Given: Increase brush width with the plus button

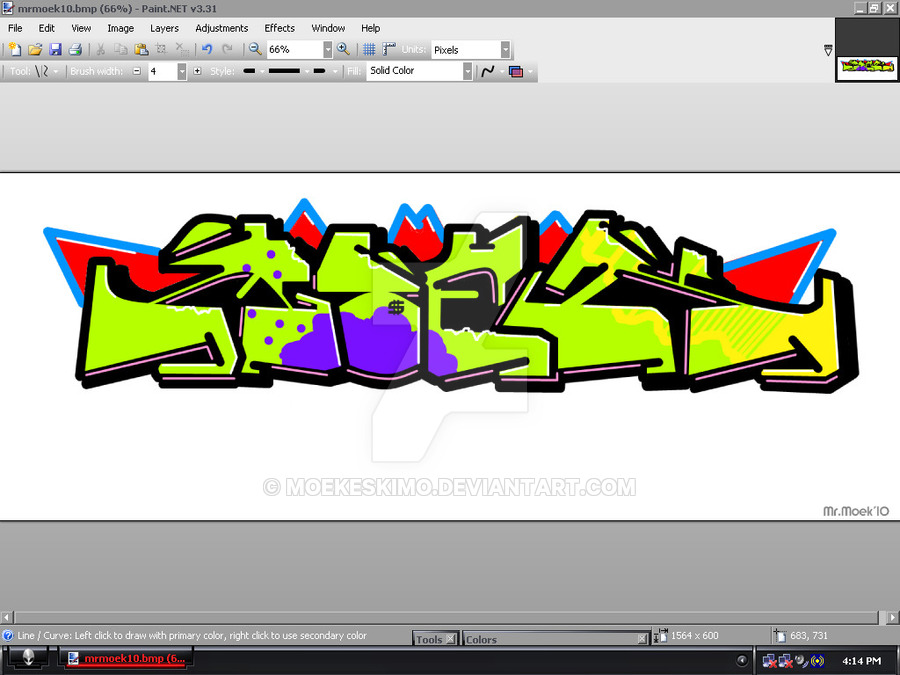Looking at the screenshot, I should point(197,71).
